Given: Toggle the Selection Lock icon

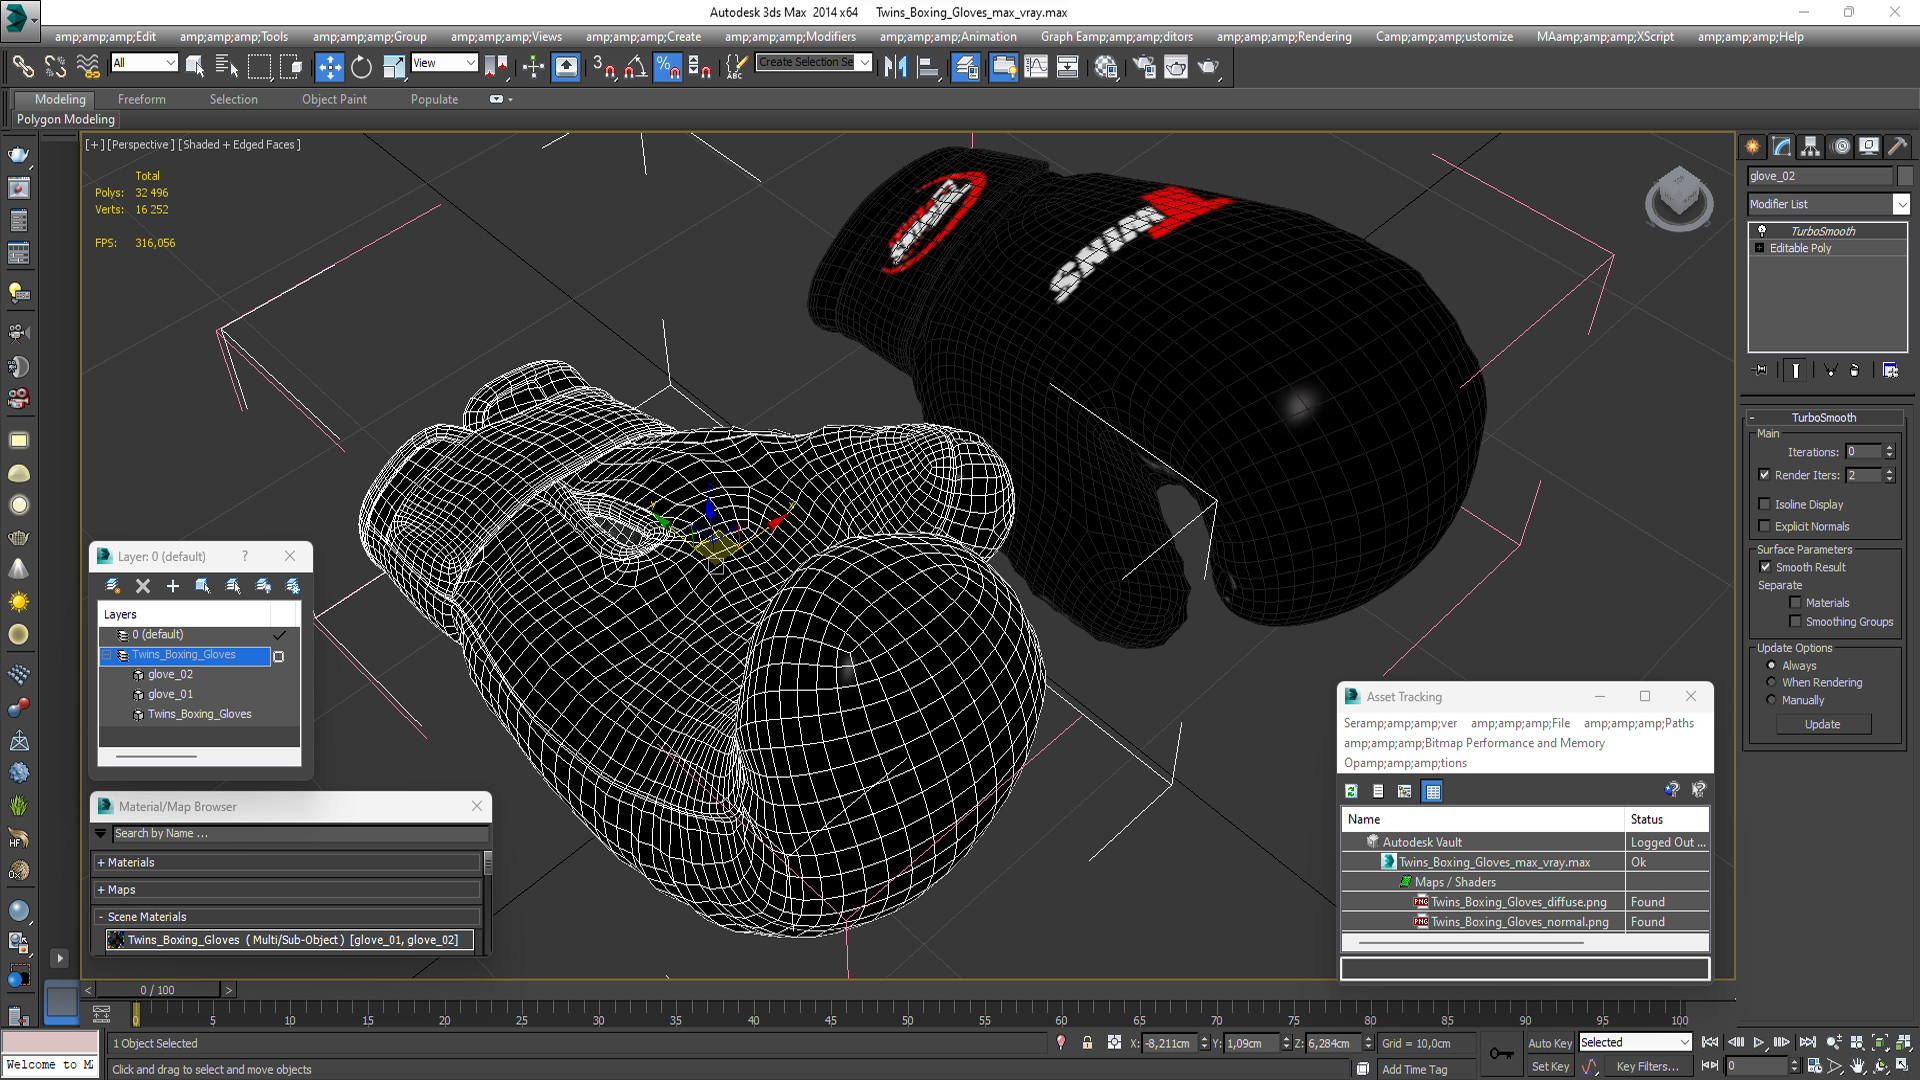Looking at the screenshot, I should point(1087,1043).
